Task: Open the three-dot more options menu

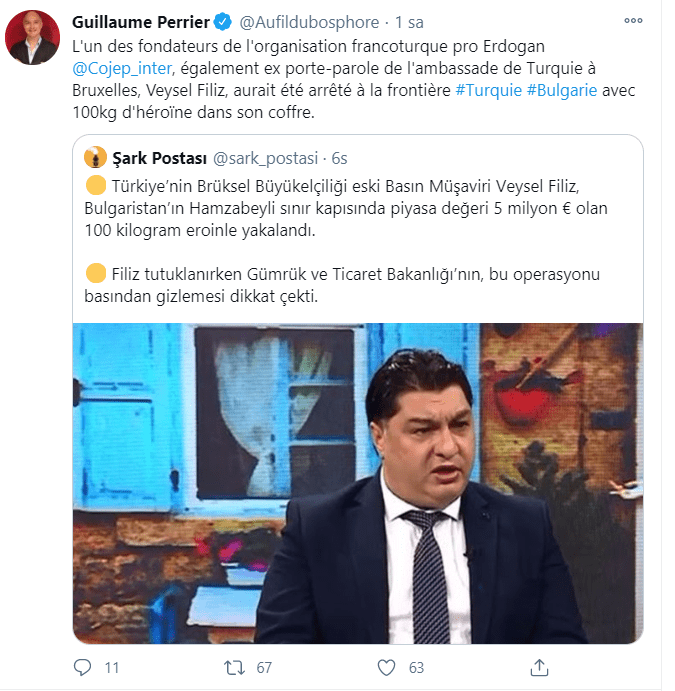Action: coord(633,21)
